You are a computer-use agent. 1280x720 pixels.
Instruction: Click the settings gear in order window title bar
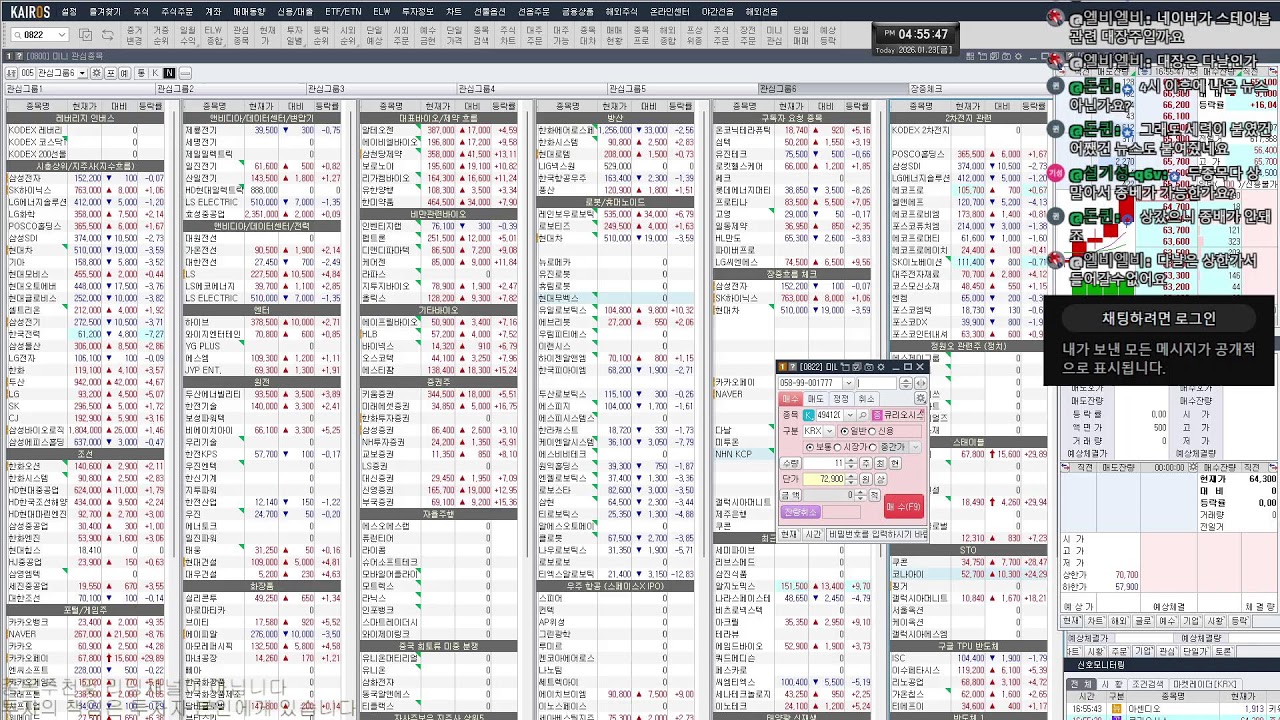pos(881,367)
